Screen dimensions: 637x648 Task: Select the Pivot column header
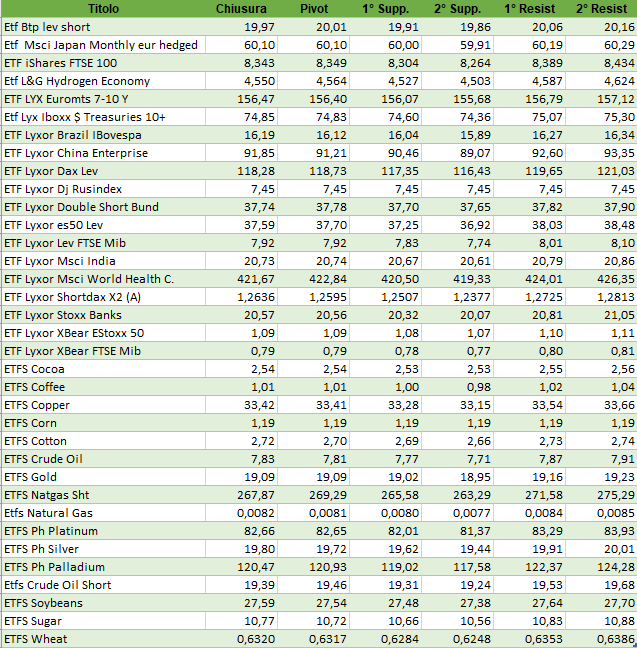[314, 9]
